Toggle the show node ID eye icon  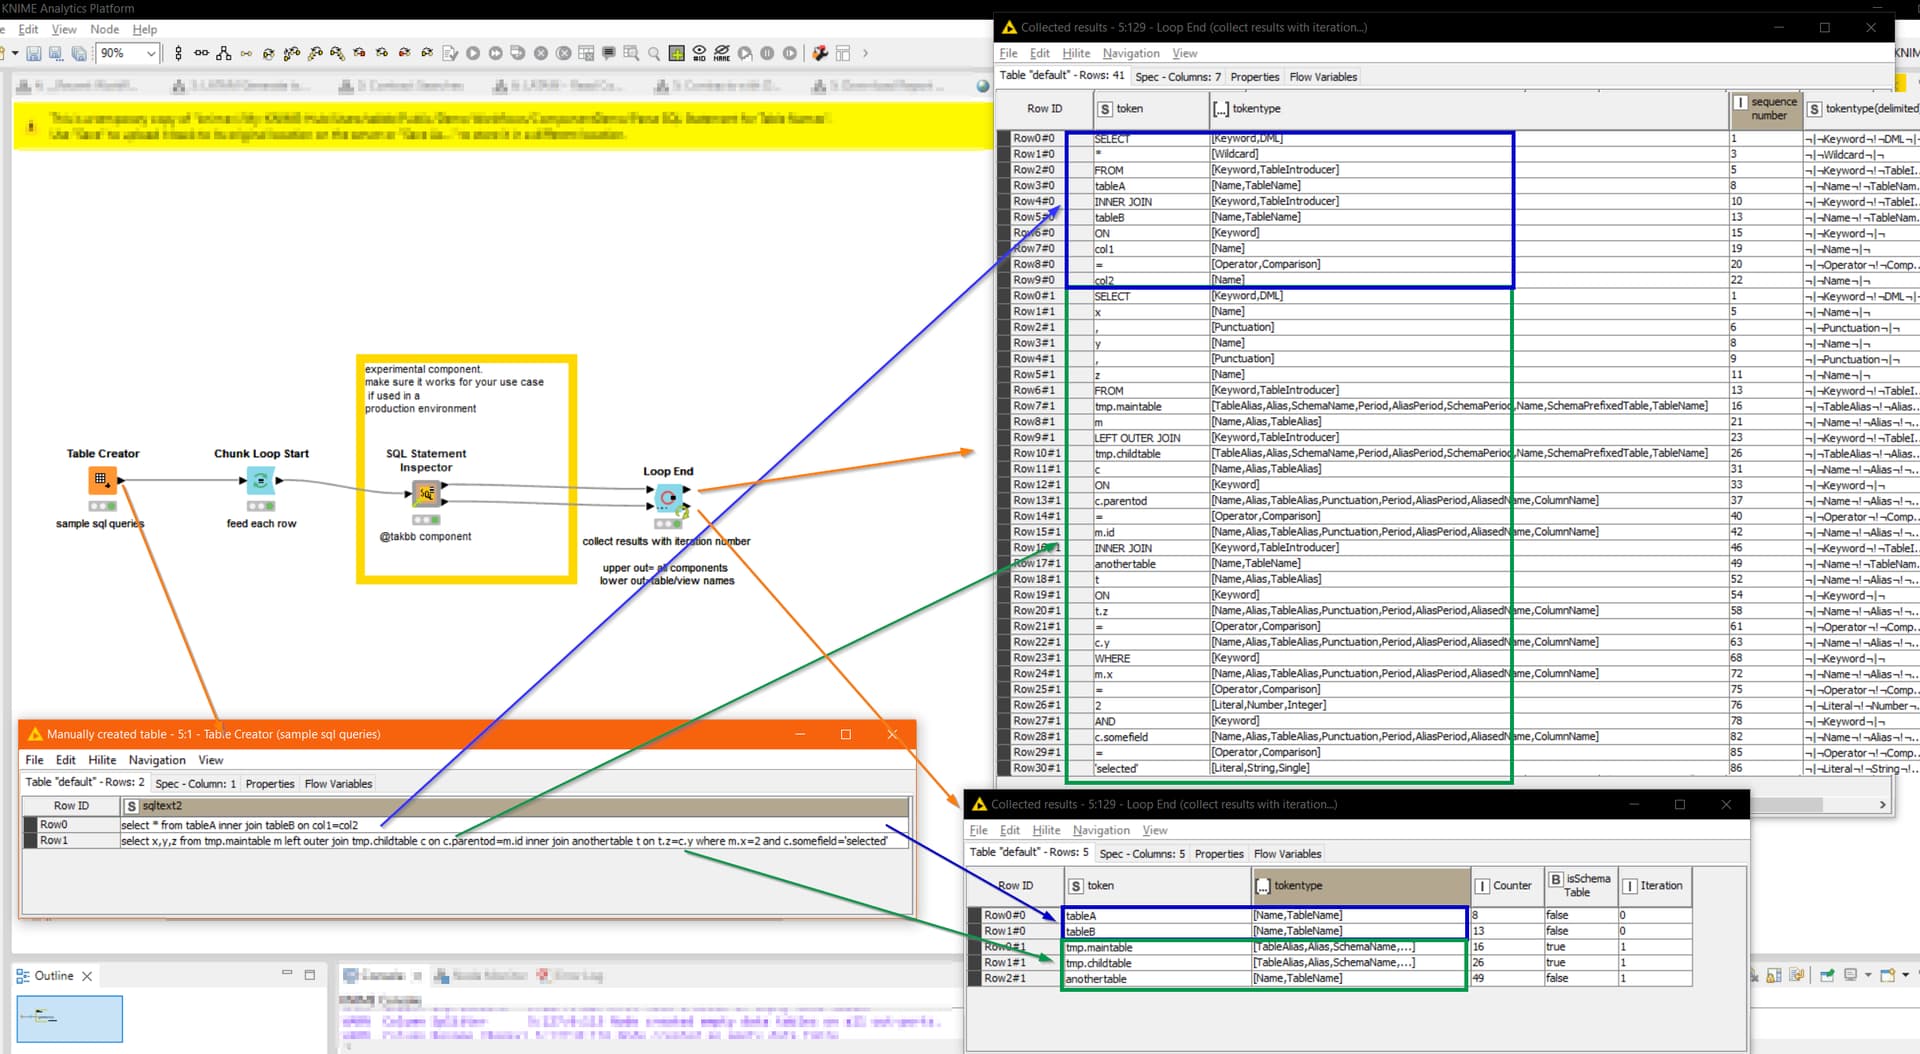point(699,53)
